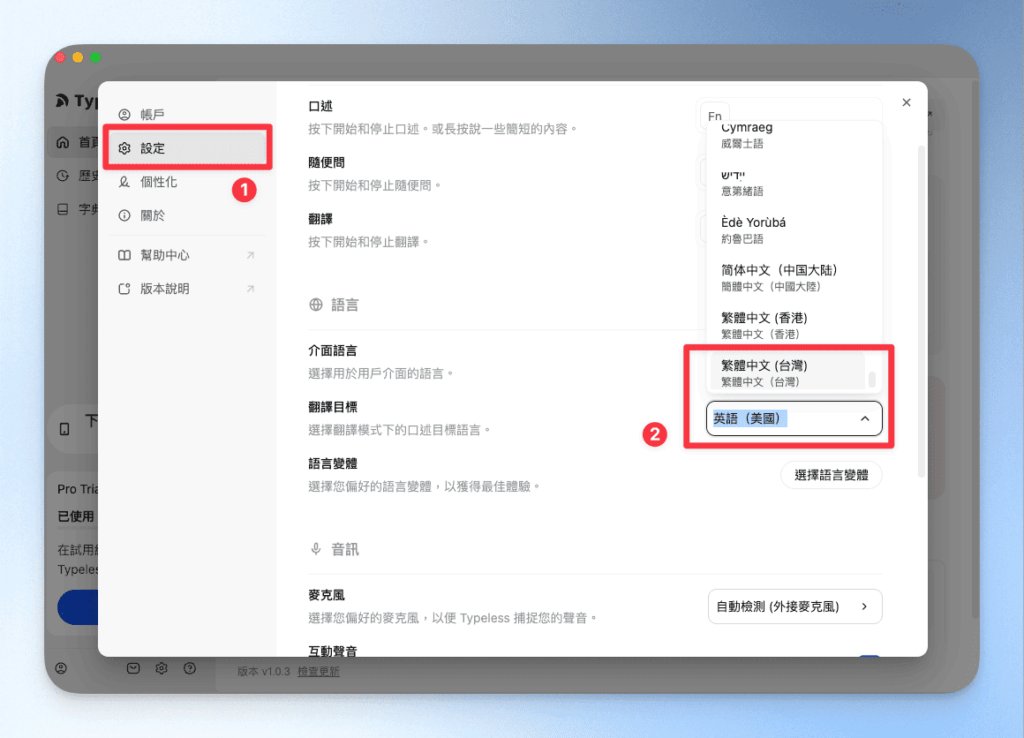This screenshot has height=738, width=1024.
Task: Click the 幫助中心 book icon
Action: click(x=126, y=254)
